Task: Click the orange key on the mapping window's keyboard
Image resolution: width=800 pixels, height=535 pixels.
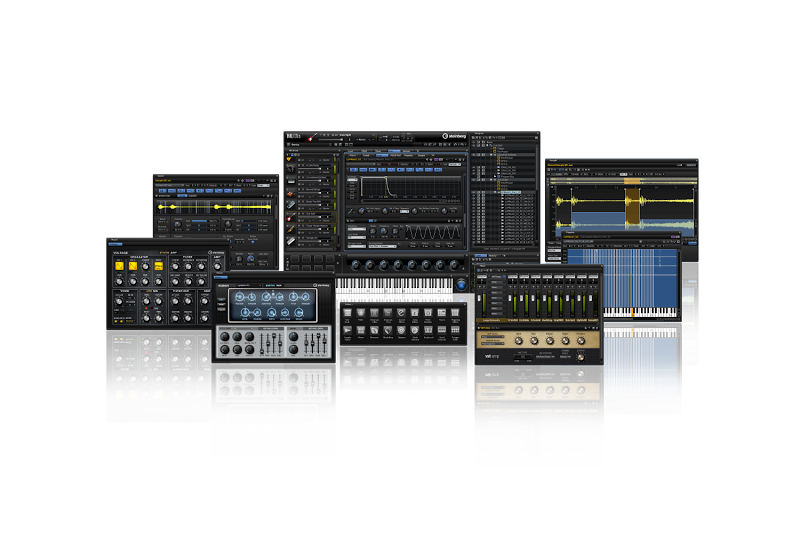Action: pyautogui.click(x=633, y=313)
